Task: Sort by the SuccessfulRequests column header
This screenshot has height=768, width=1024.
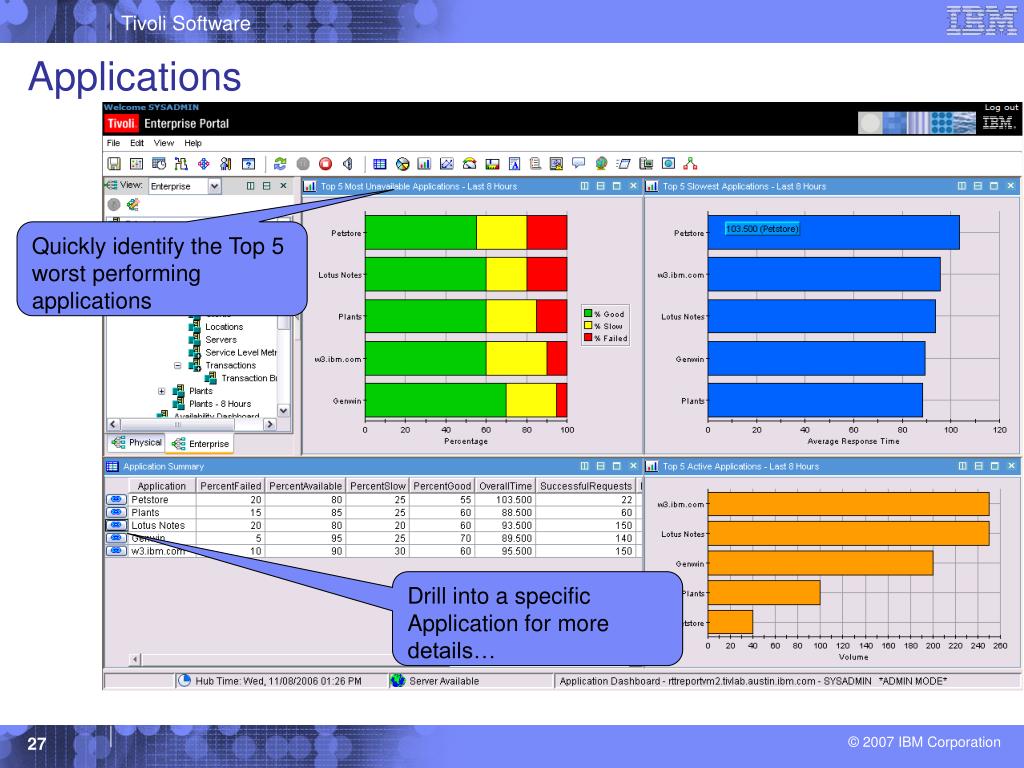Action: point(586,486)
